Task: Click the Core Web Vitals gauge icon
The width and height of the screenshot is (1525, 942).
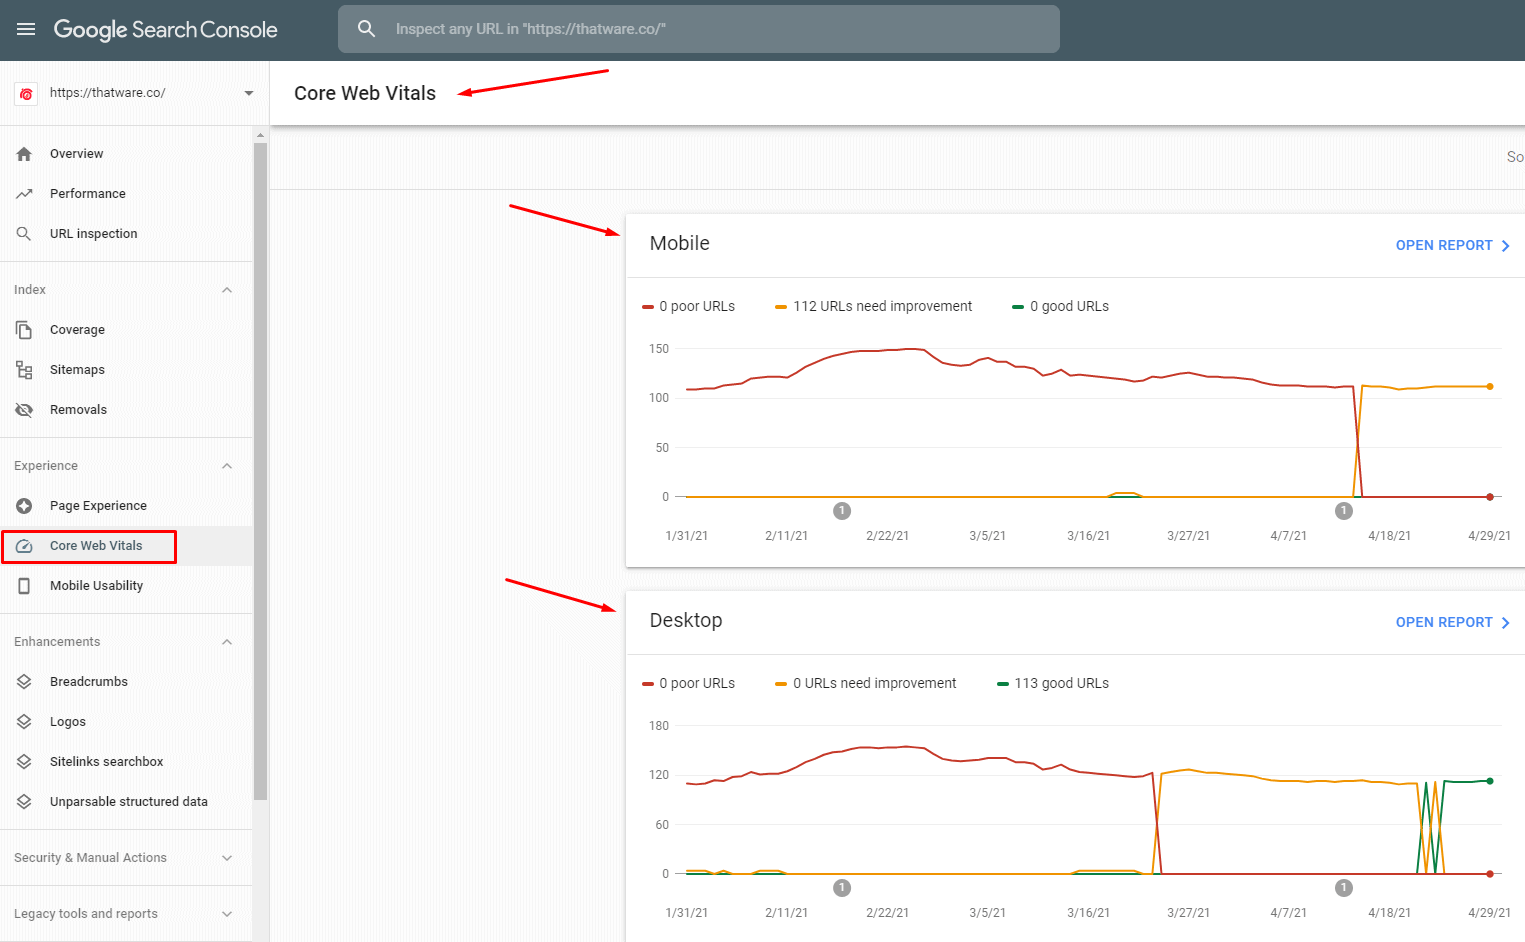Action: [x=24, y=546]
